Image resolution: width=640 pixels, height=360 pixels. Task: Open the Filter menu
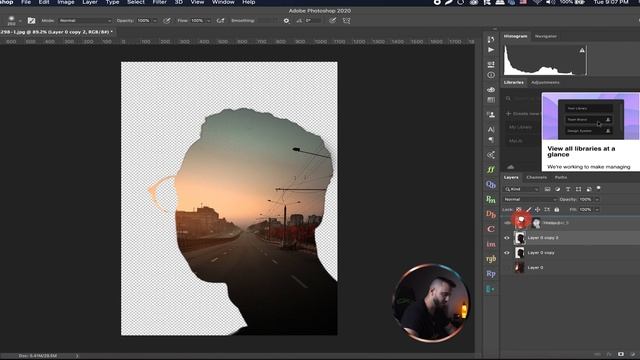[159, 2]
